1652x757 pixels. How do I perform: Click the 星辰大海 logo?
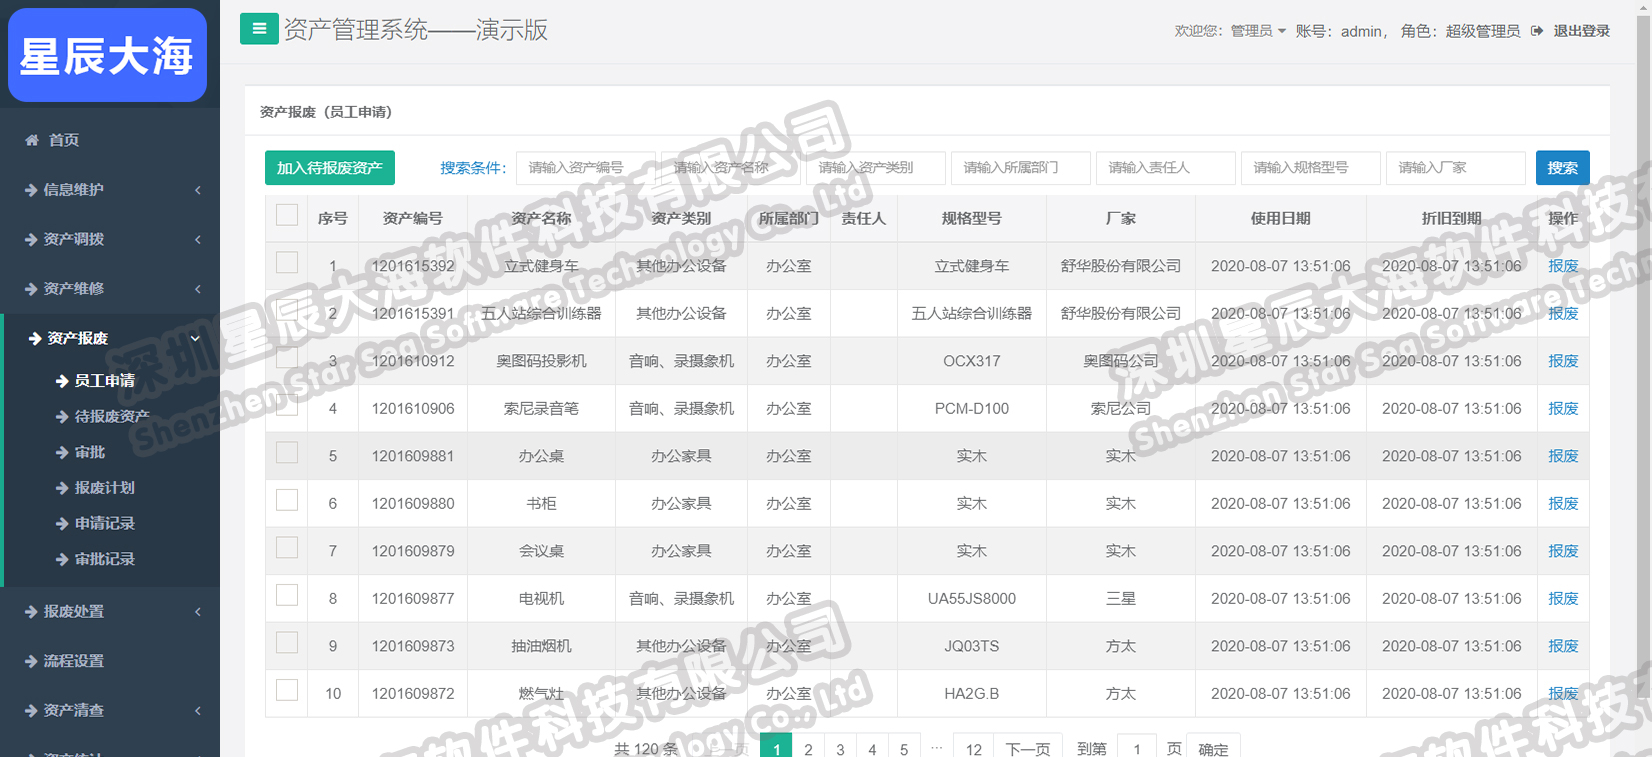click(x=107, y=55)
